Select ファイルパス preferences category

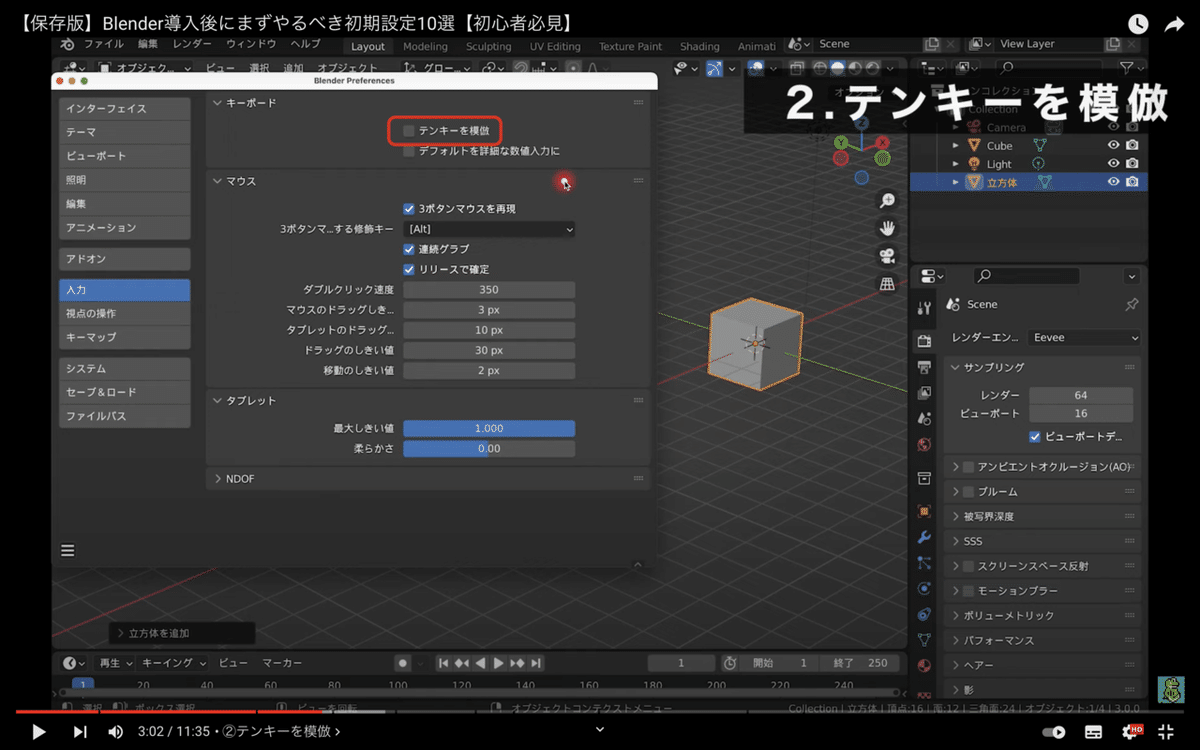(x=124, y=416)
